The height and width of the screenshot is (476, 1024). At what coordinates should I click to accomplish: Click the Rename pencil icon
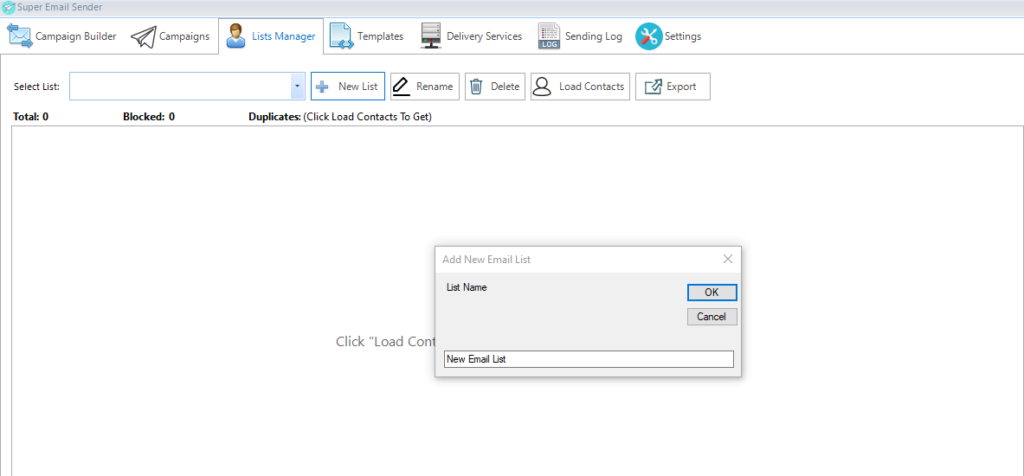tap(401, 86)
